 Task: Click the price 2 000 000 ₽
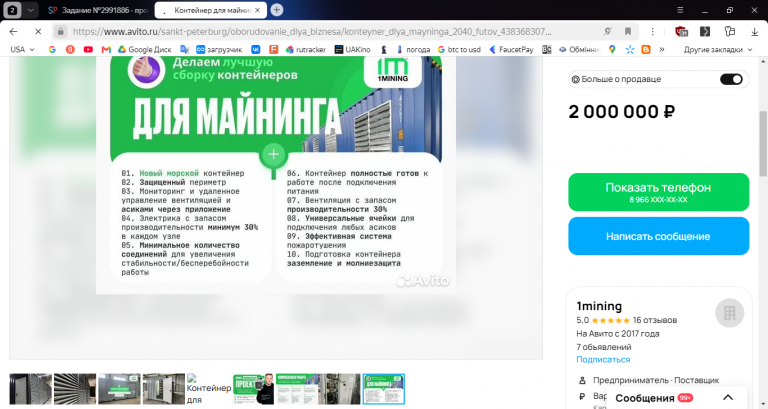(x=622, y=112)
